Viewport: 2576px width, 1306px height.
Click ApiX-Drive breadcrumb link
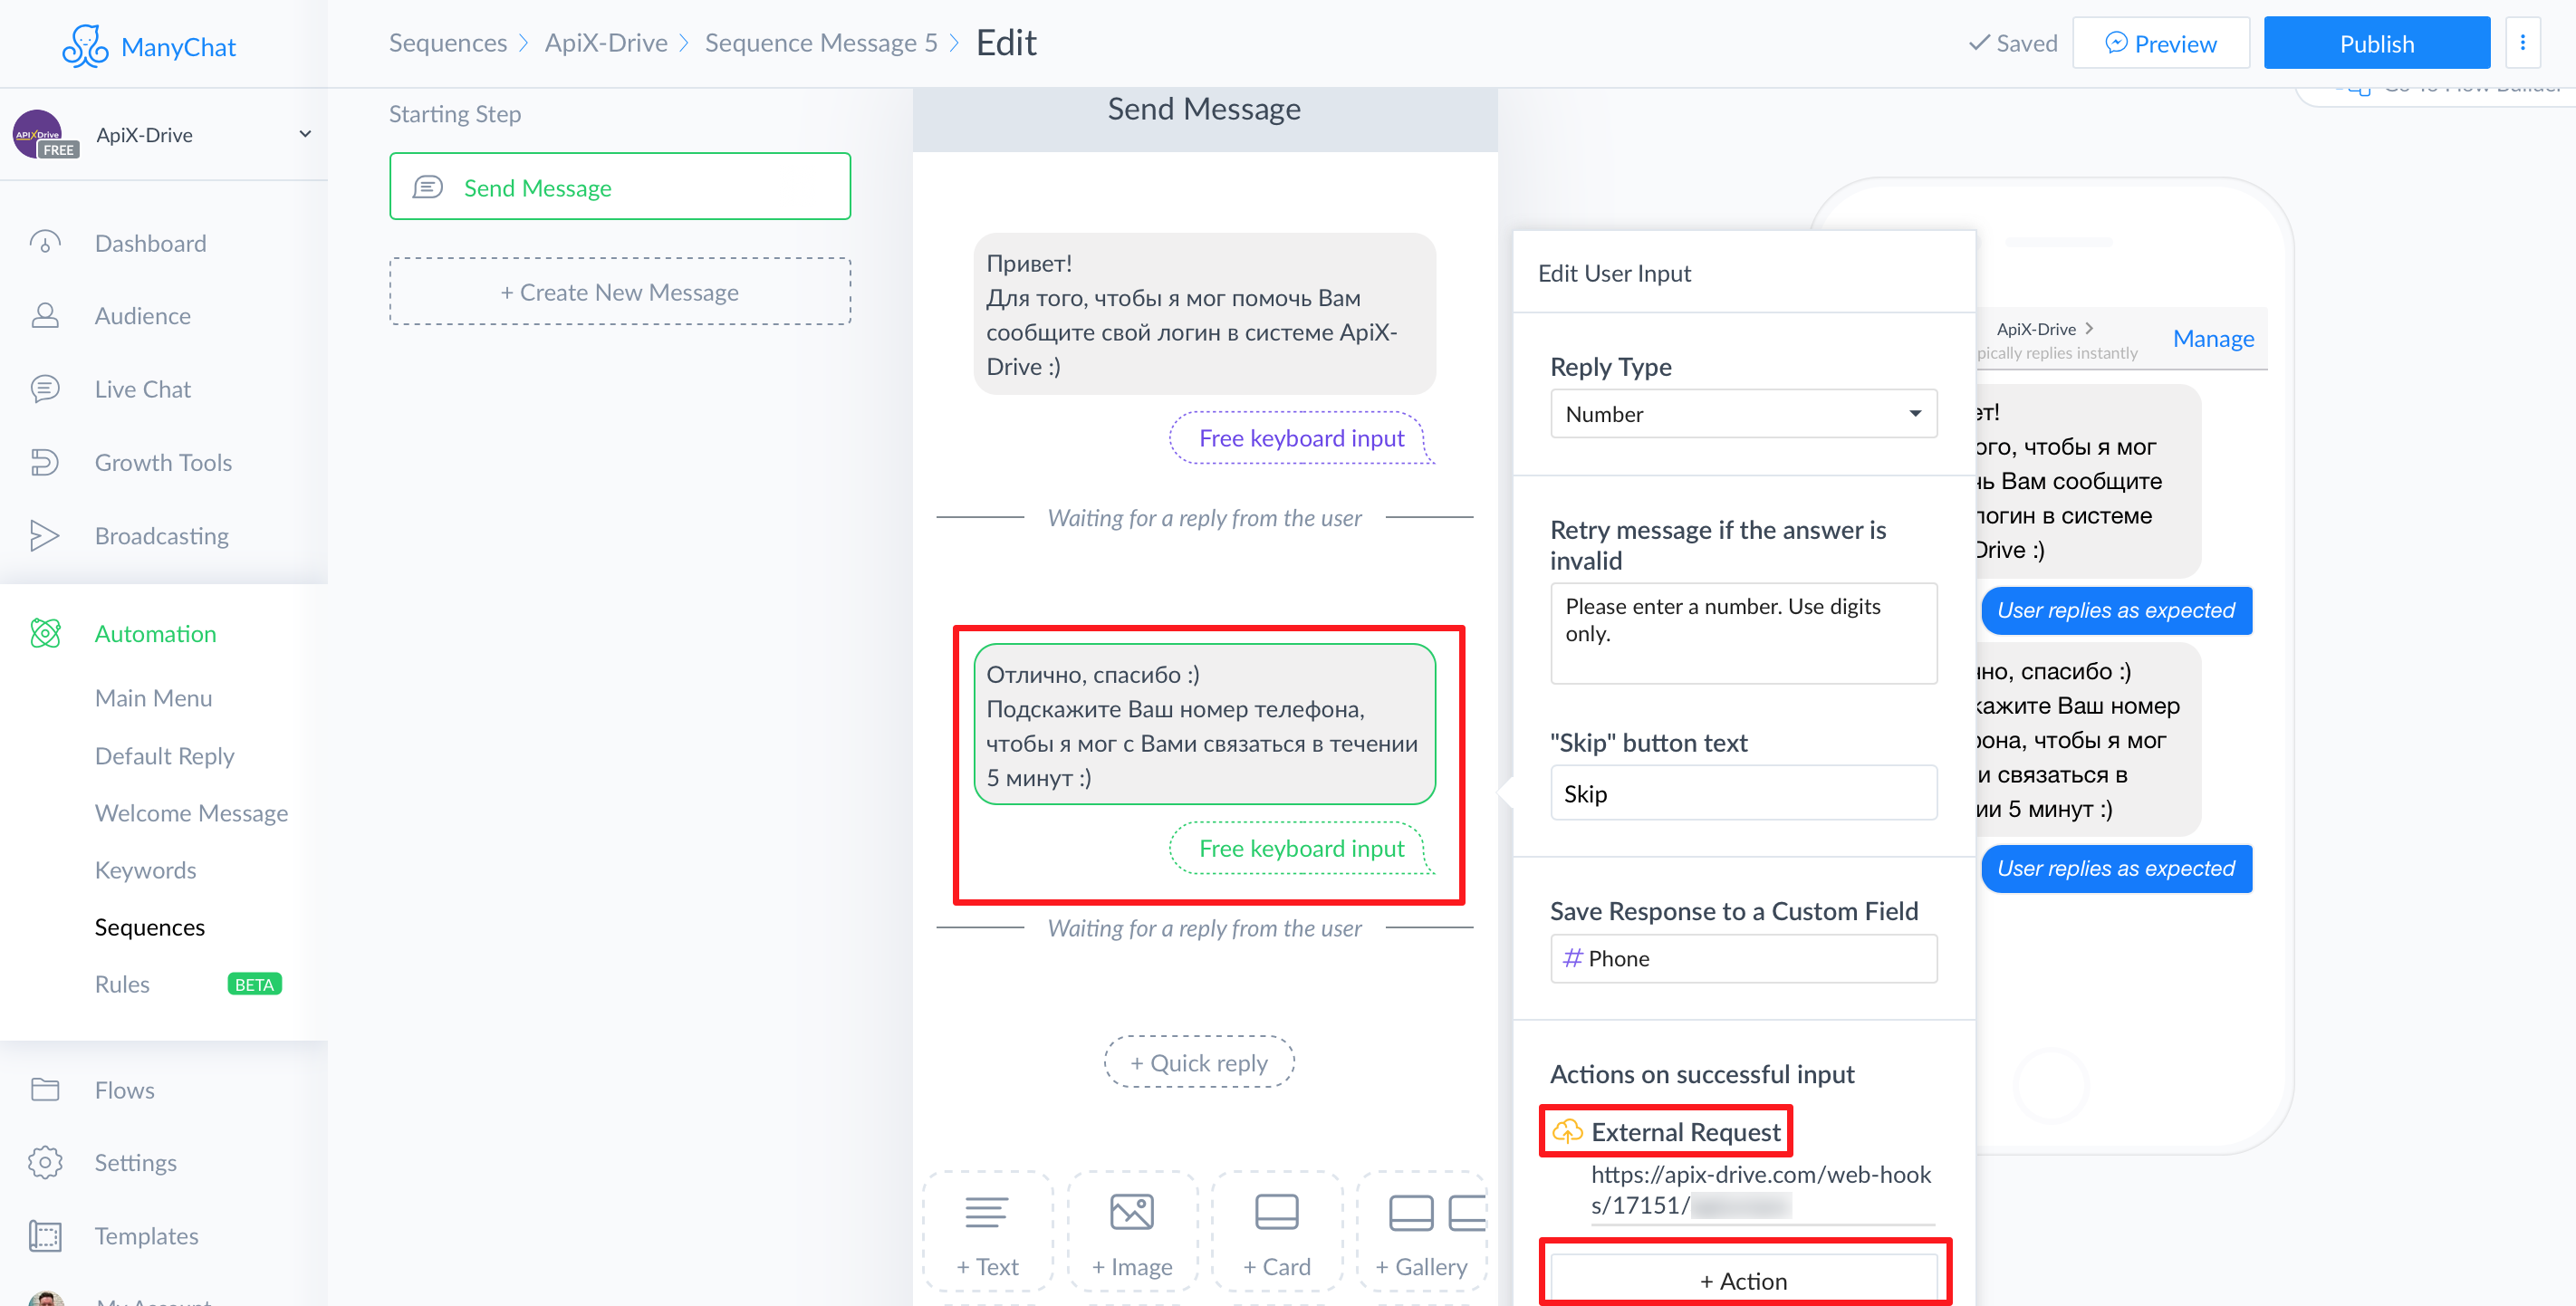click(x=605, y=43)
